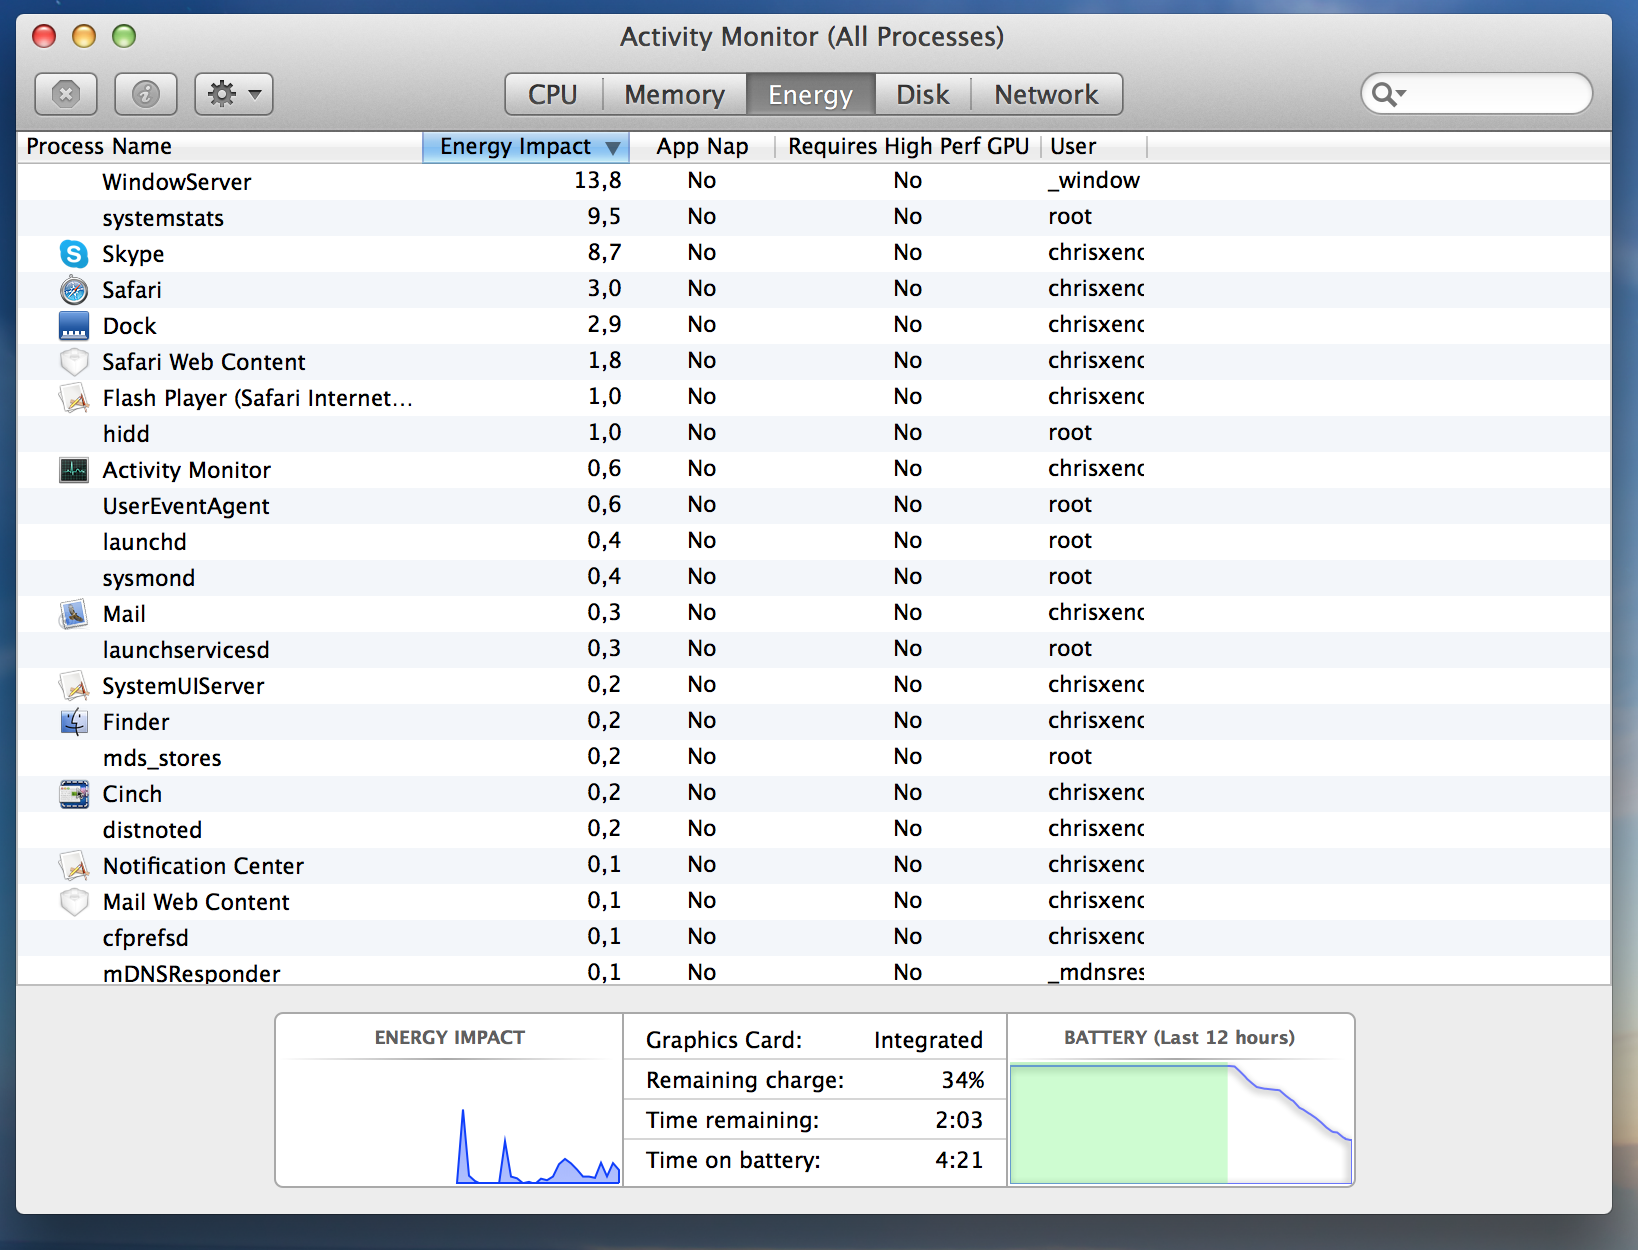Click the Quit Process toolbar button
The image size is (1638, 1250).
pos(66,94)
